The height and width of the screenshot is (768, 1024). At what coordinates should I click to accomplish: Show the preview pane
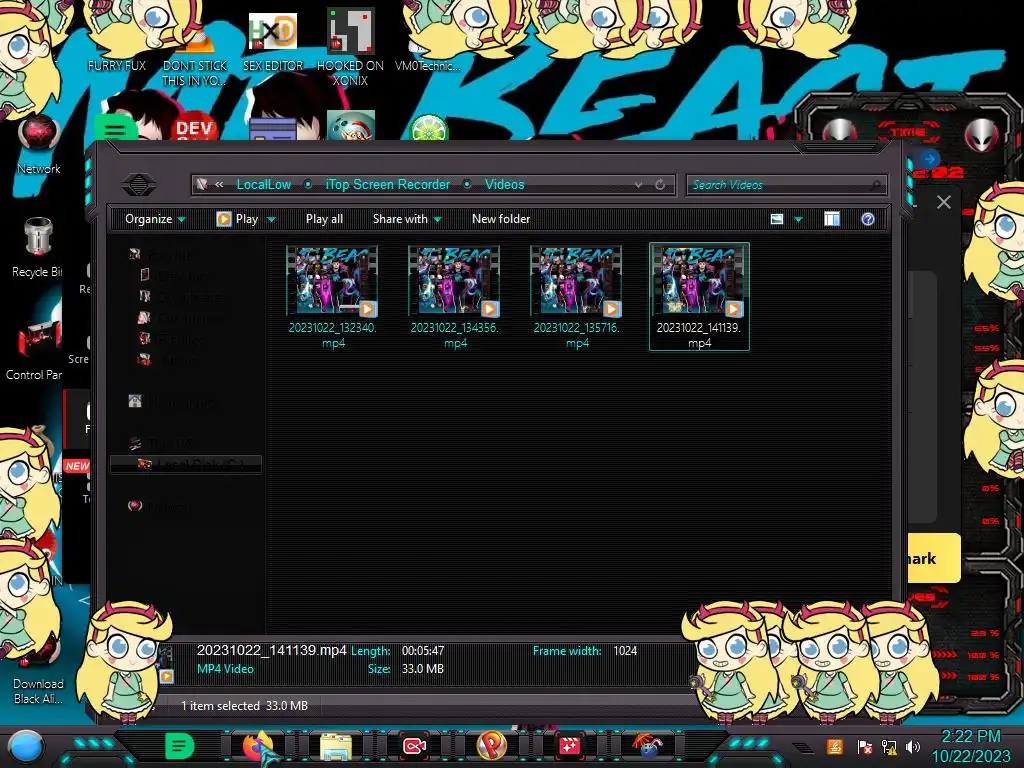[831, 219]
